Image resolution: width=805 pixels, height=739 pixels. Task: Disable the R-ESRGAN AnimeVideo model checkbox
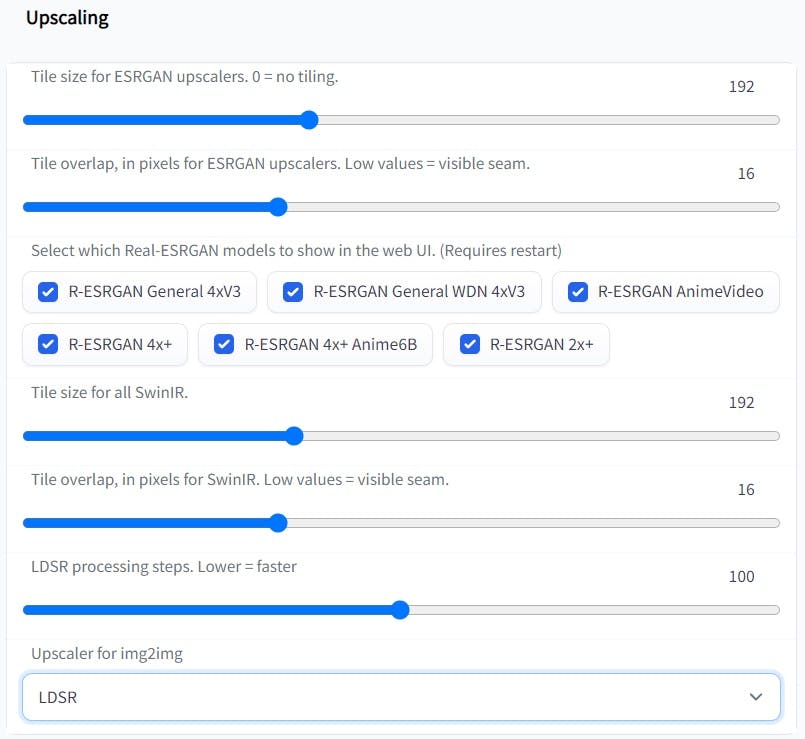pos(578,292)
